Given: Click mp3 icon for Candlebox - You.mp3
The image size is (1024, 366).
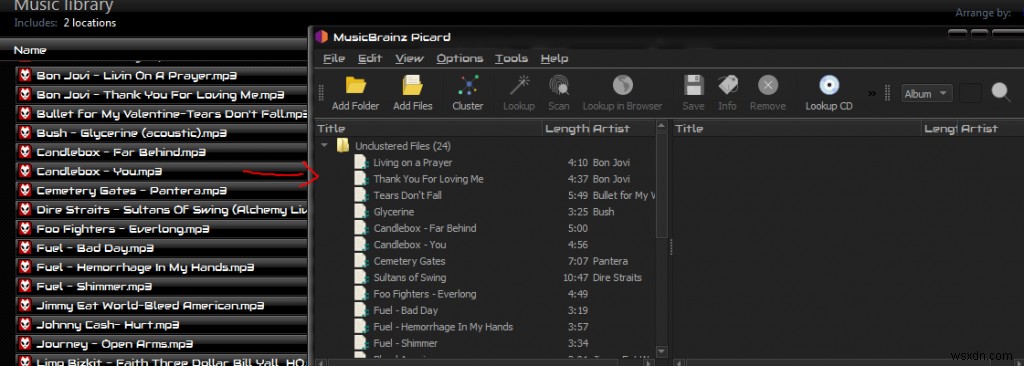Looking at the screenshot, I should pos(24,171).
